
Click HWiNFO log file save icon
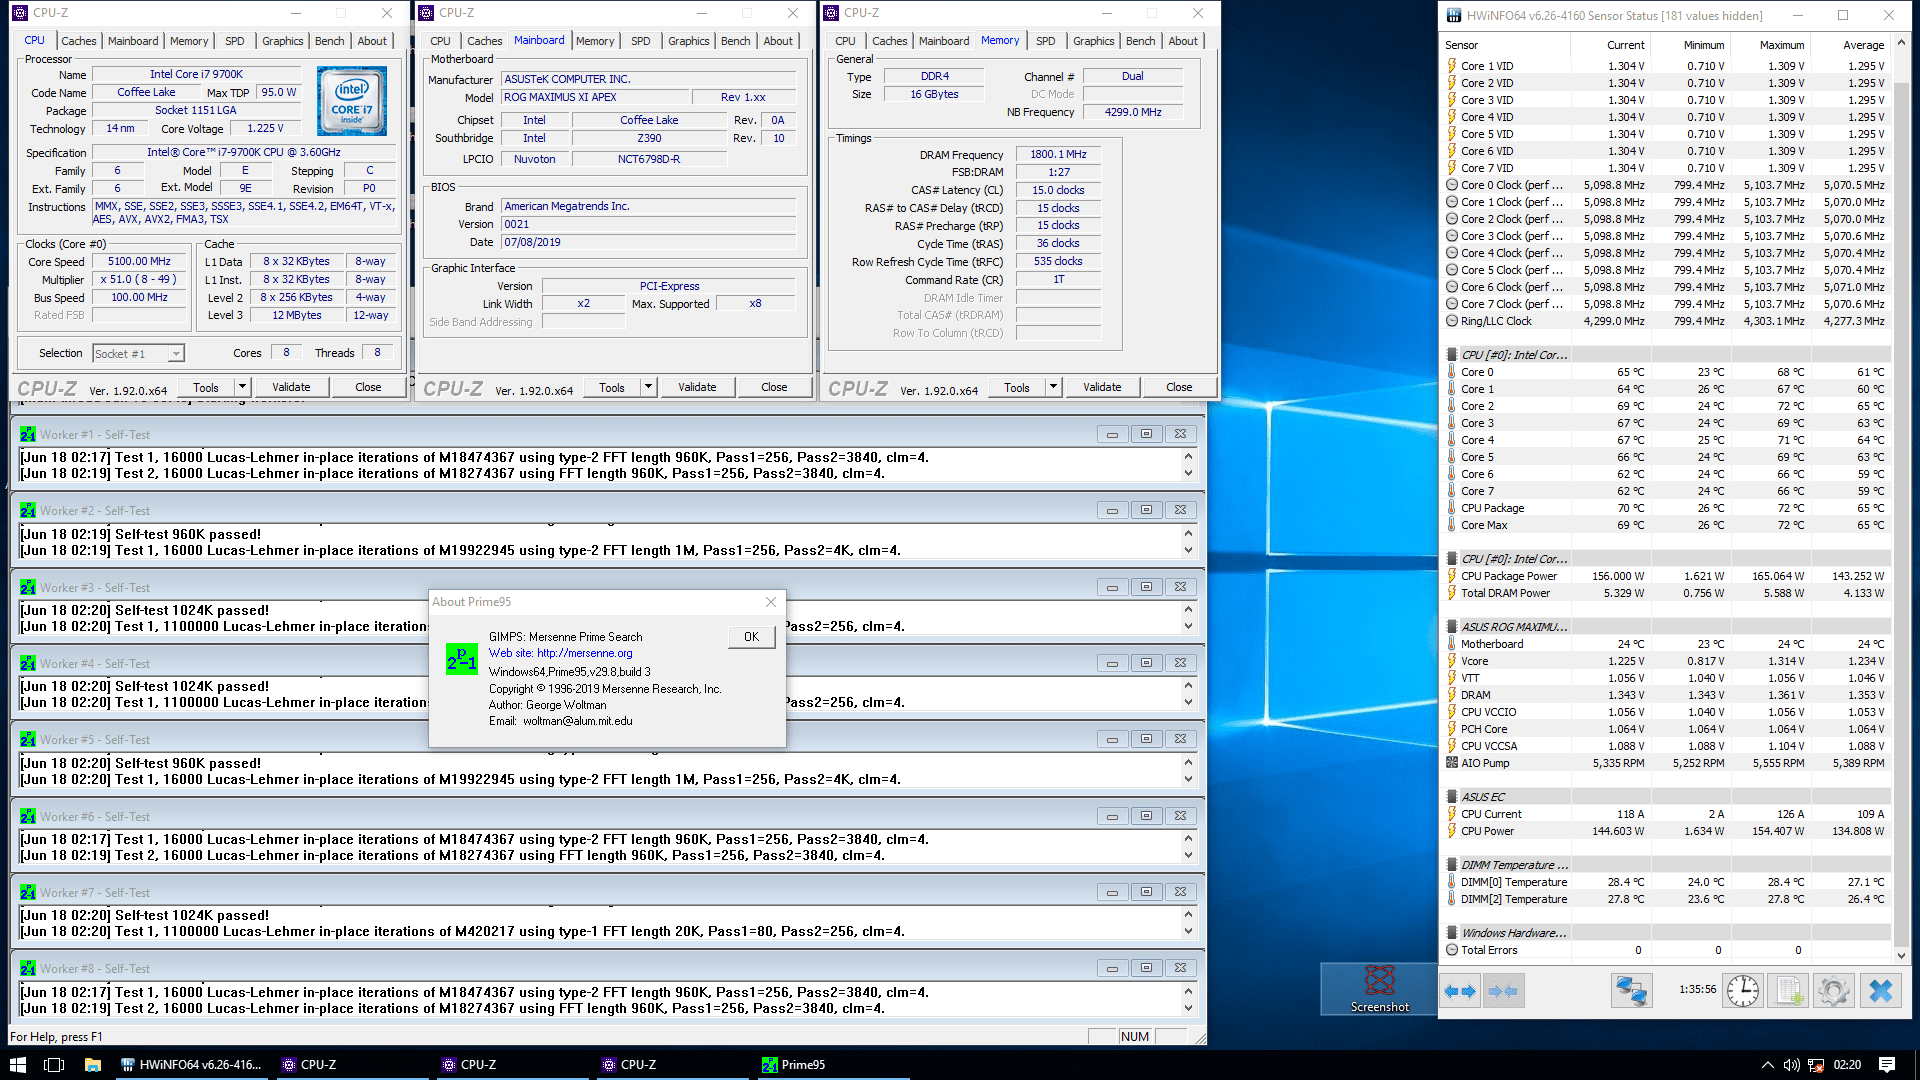click(1790, 991)
